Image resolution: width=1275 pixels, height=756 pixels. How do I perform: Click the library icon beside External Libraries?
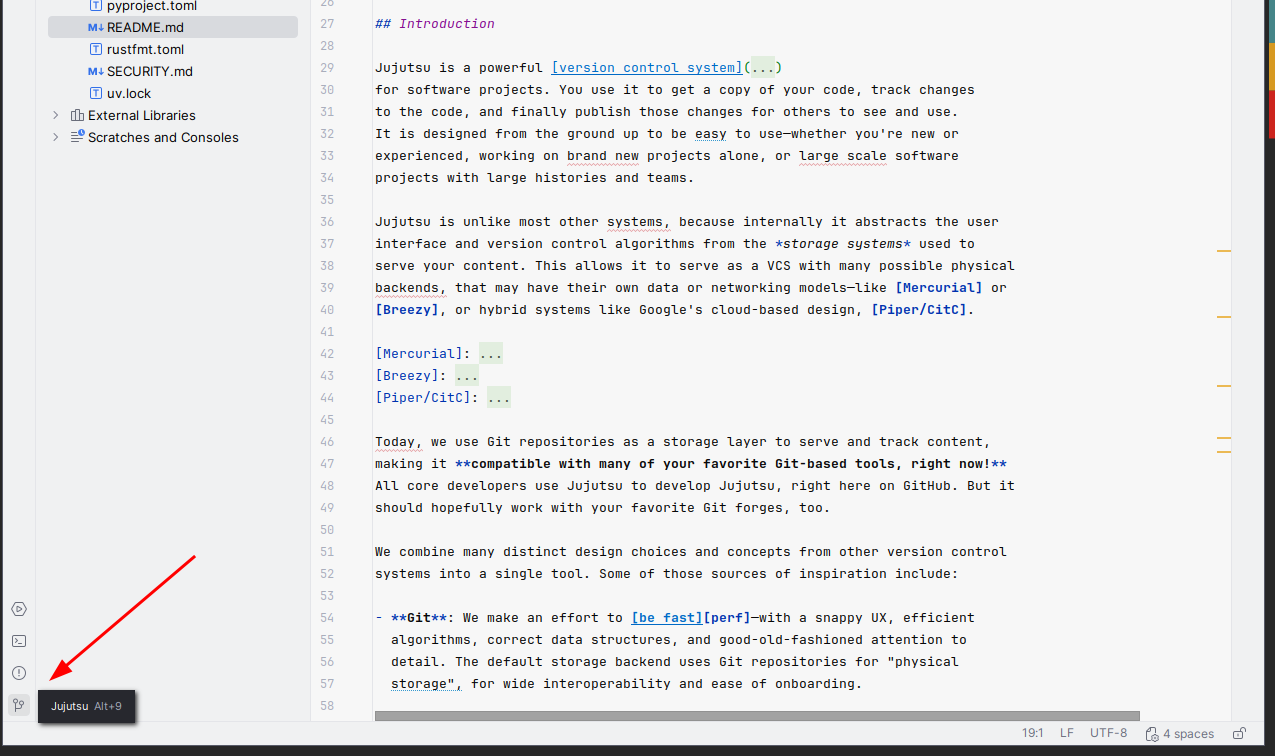77,115
